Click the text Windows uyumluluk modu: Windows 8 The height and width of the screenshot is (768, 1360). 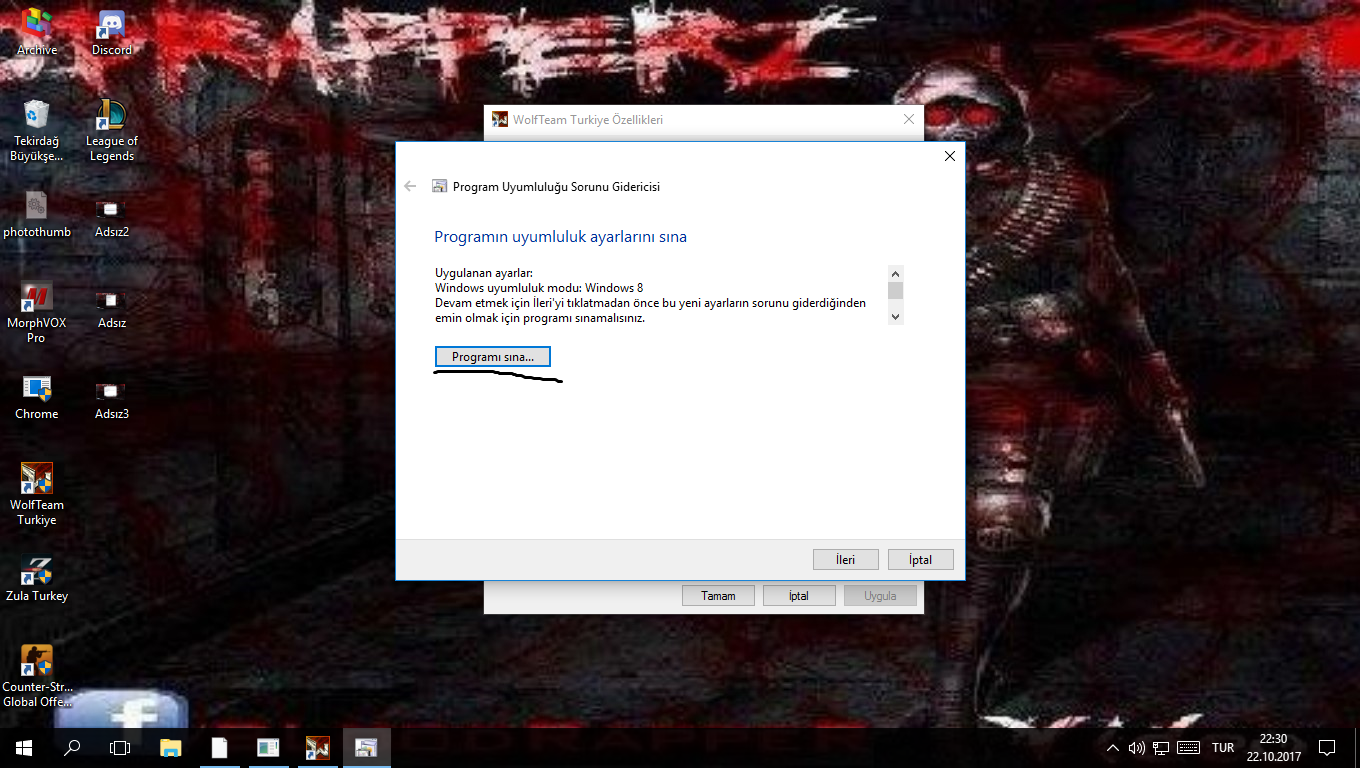pos(539,288)
